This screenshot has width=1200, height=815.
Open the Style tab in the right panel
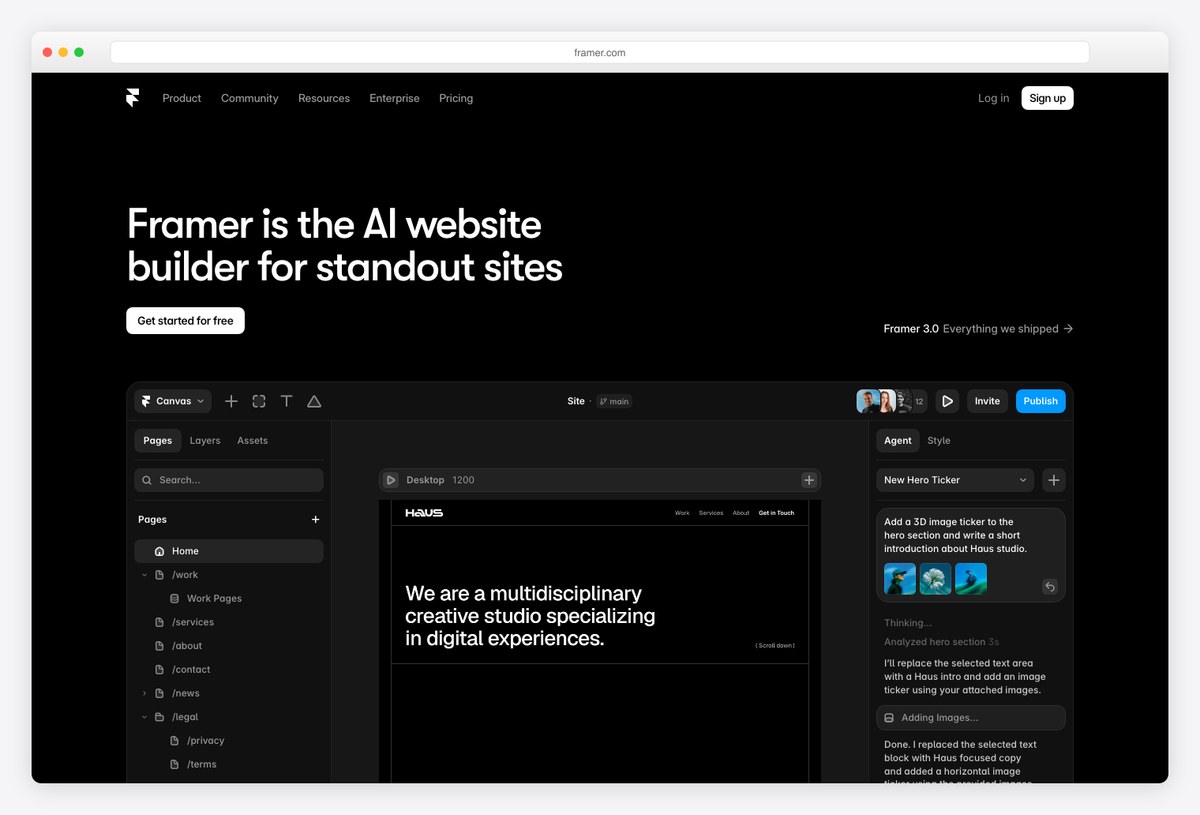tap(939, 440)
